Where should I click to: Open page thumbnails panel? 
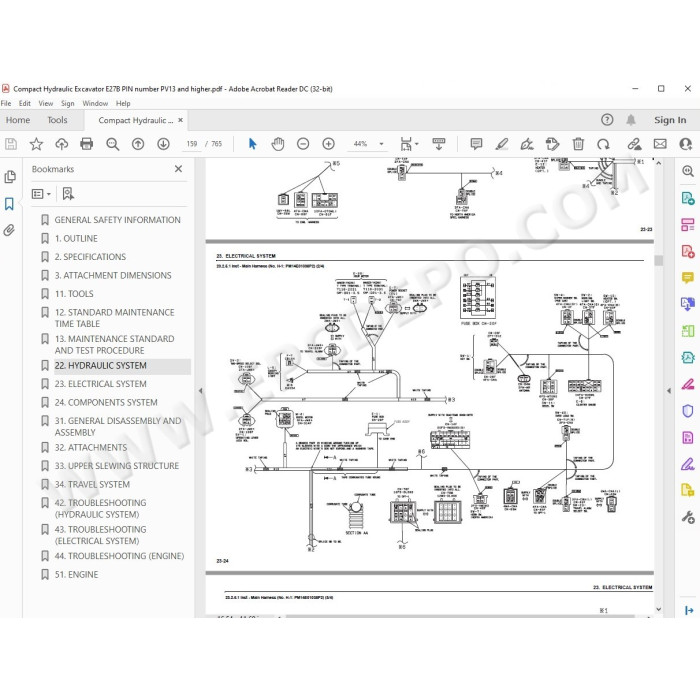(x=10, y=177)
